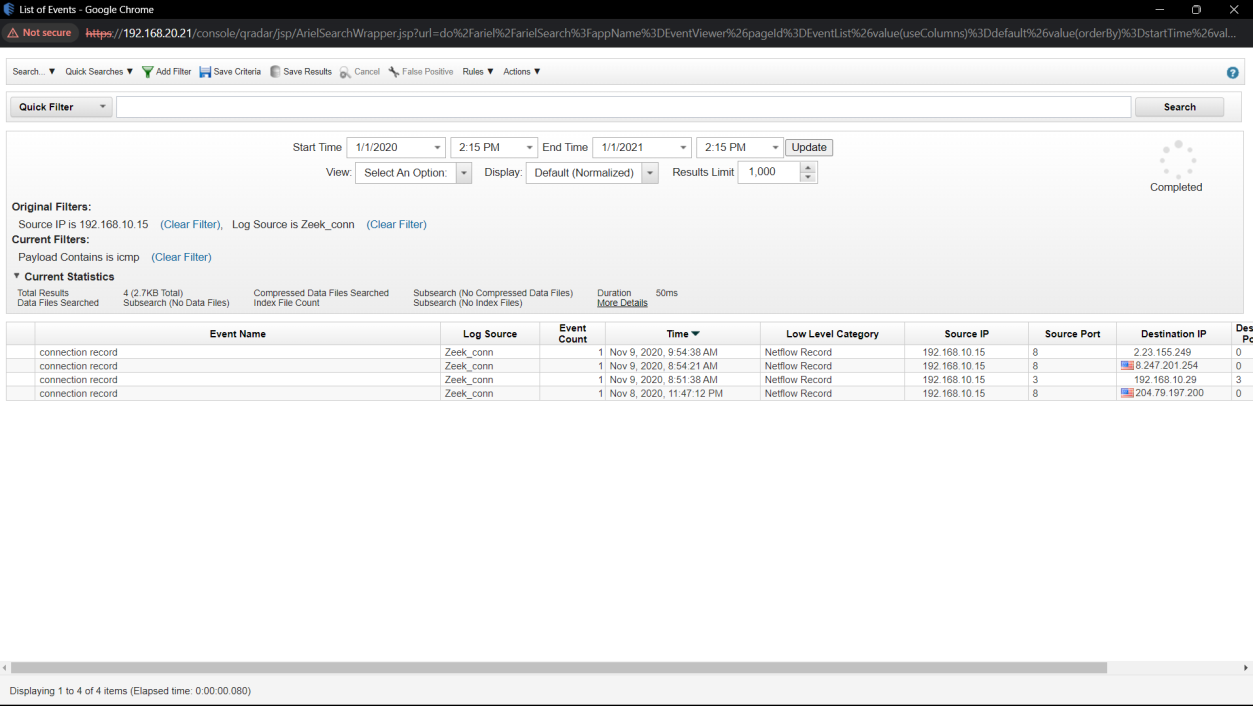Open the More Details link
The height and width of the screenshot is (706, 1253).
tap(622, 303)
